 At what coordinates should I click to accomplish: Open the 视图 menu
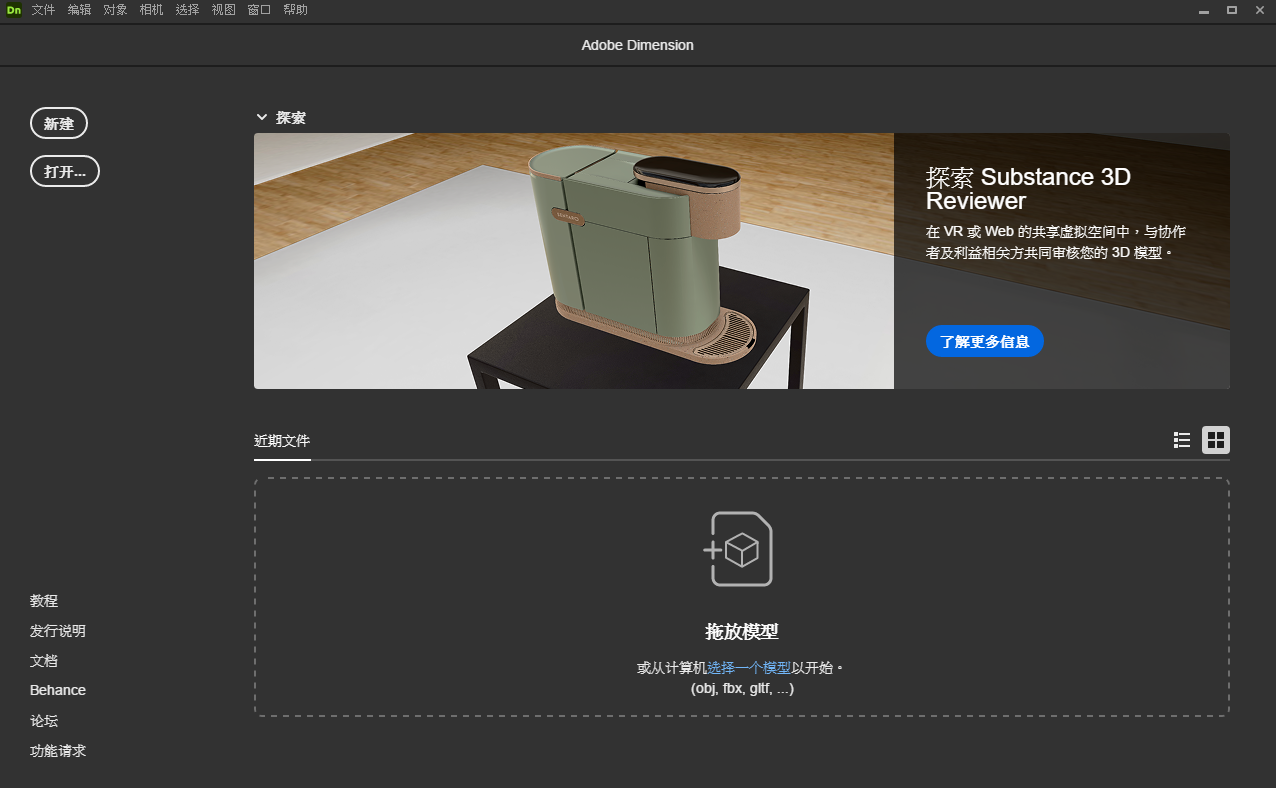point(223,10)
